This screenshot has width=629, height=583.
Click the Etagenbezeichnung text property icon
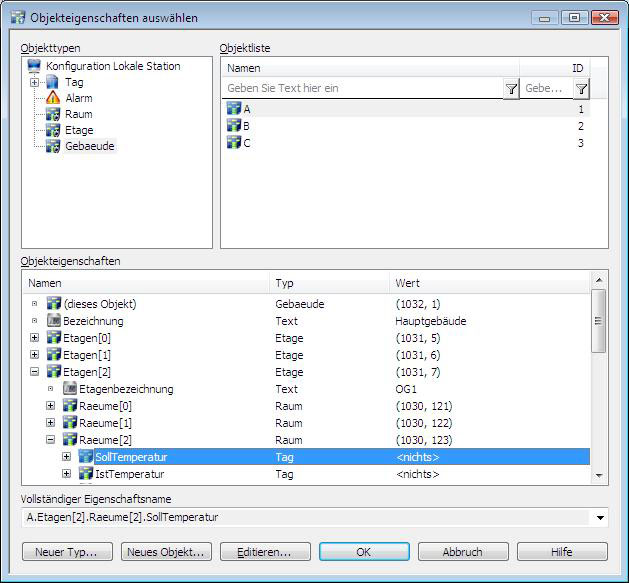[70, 389]
